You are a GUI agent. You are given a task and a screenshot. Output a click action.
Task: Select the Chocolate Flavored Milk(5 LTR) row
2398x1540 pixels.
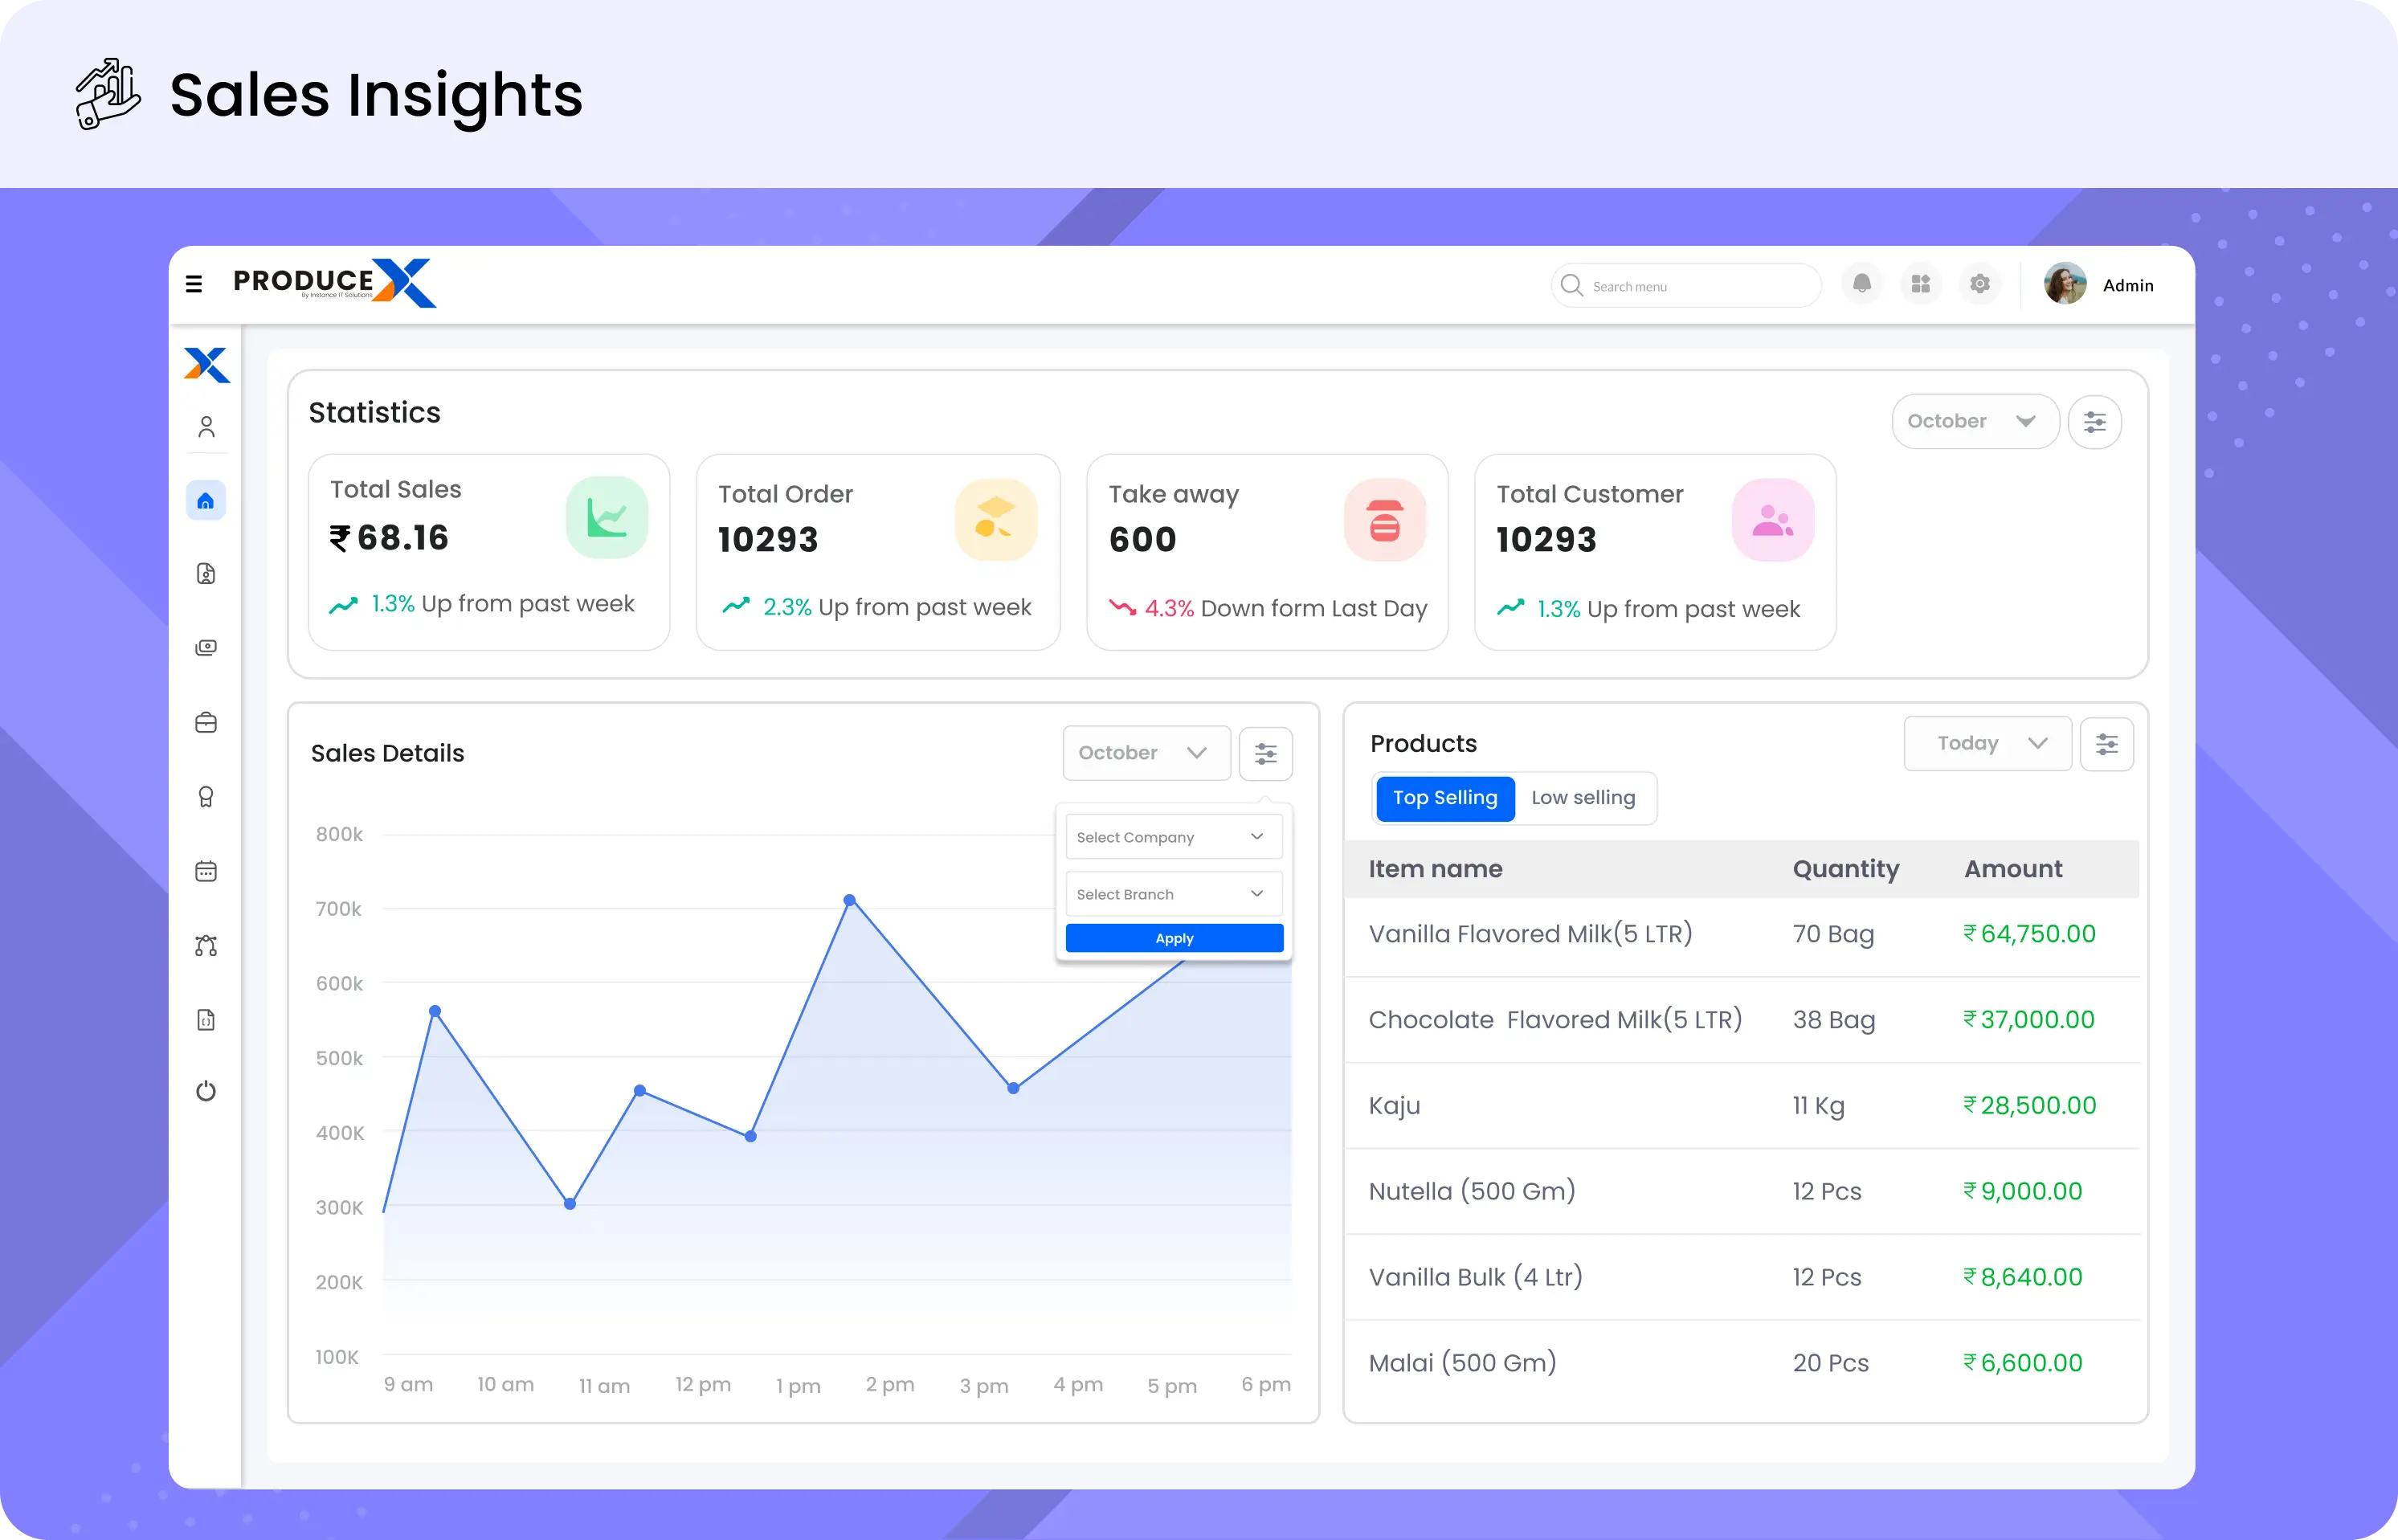click(x=1741, y=1020)
